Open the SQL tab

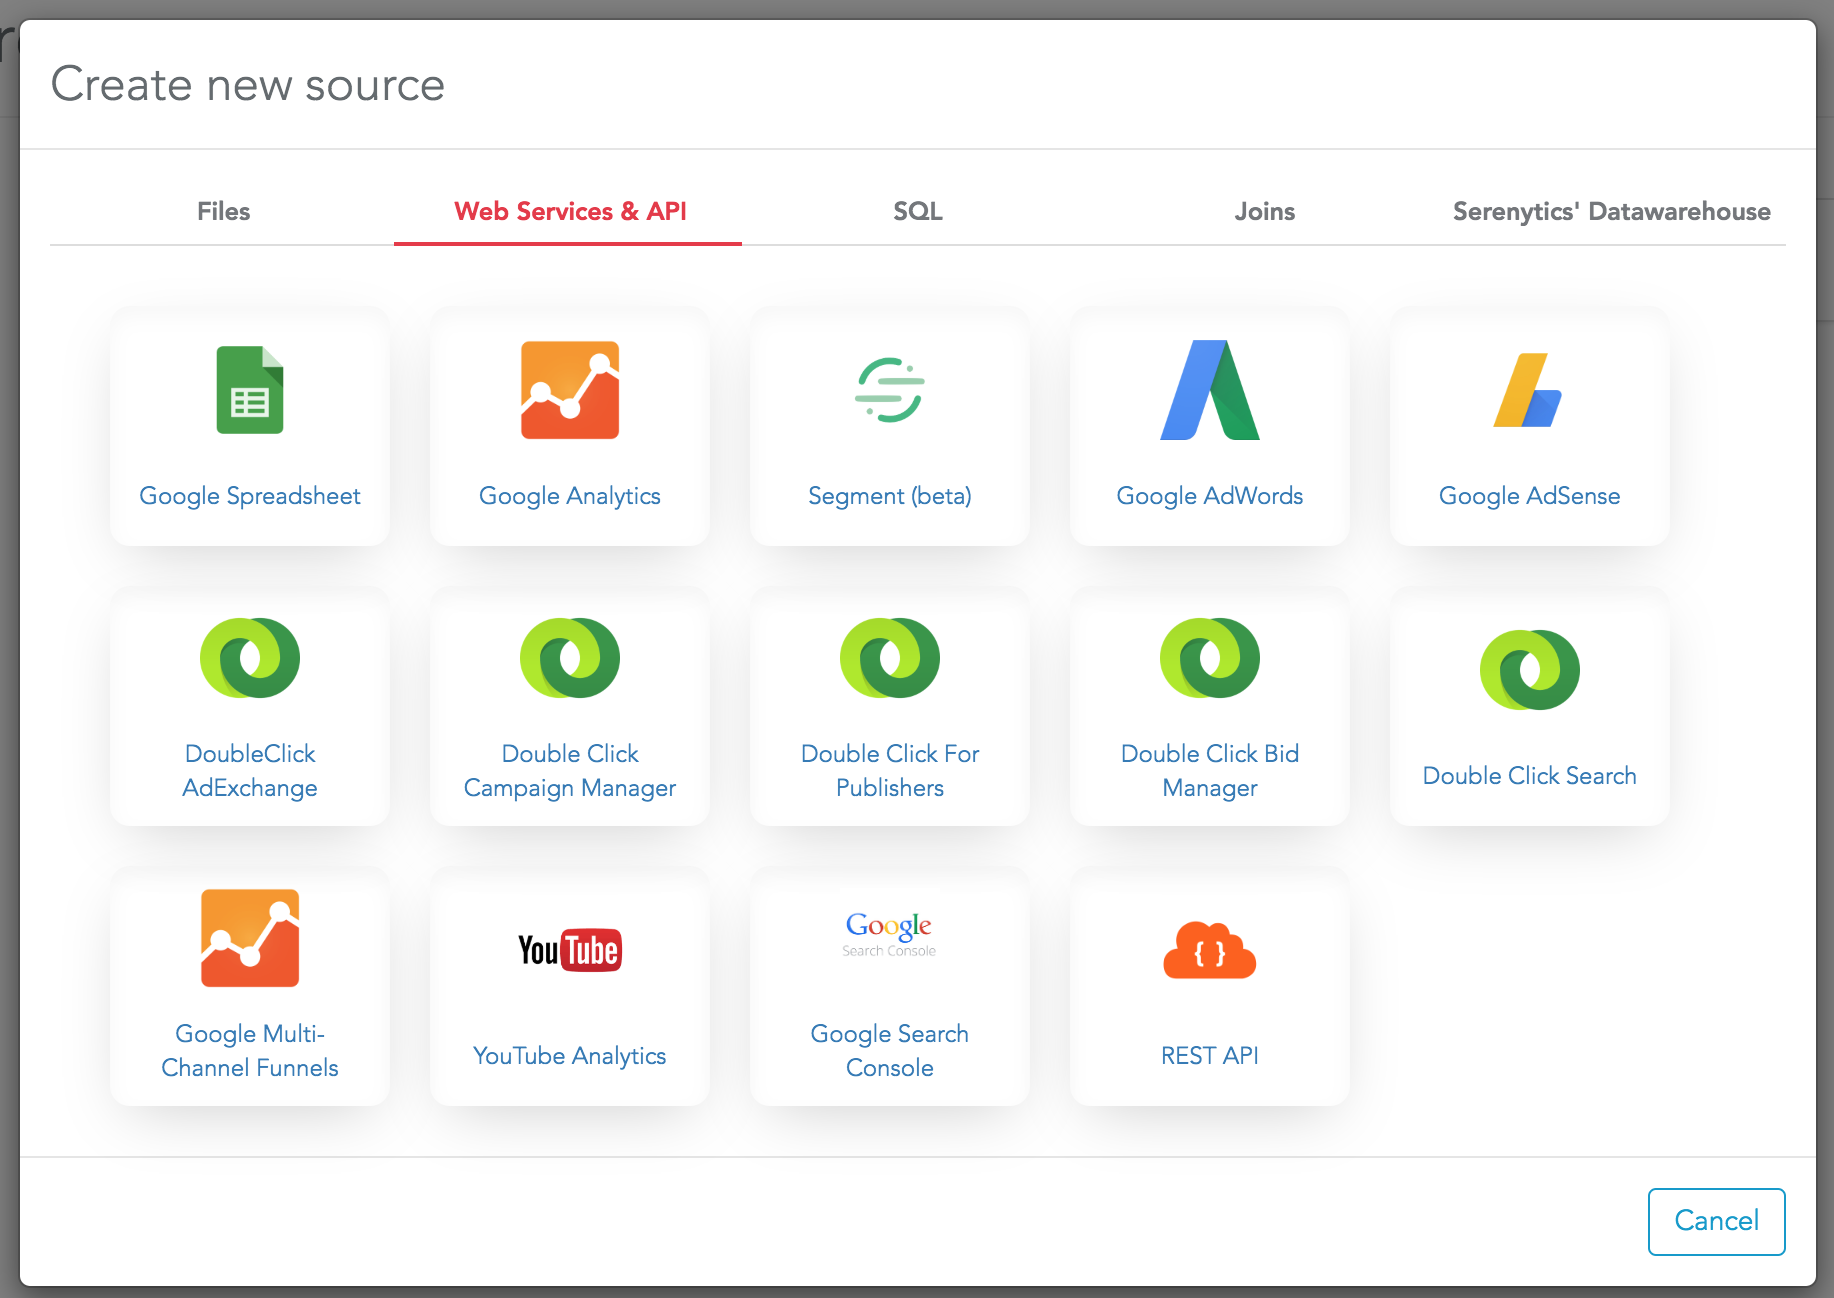917,212
